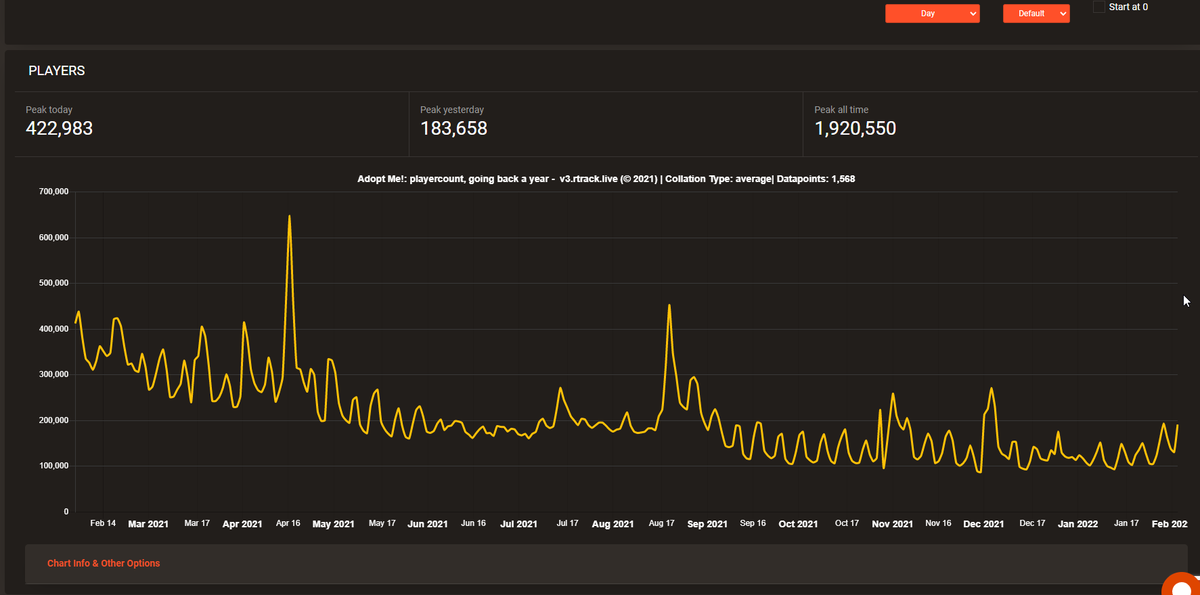Screen dimensions: 1200x595
Task: Open the orange chat bubble icon
Action: pos(1183,589)
